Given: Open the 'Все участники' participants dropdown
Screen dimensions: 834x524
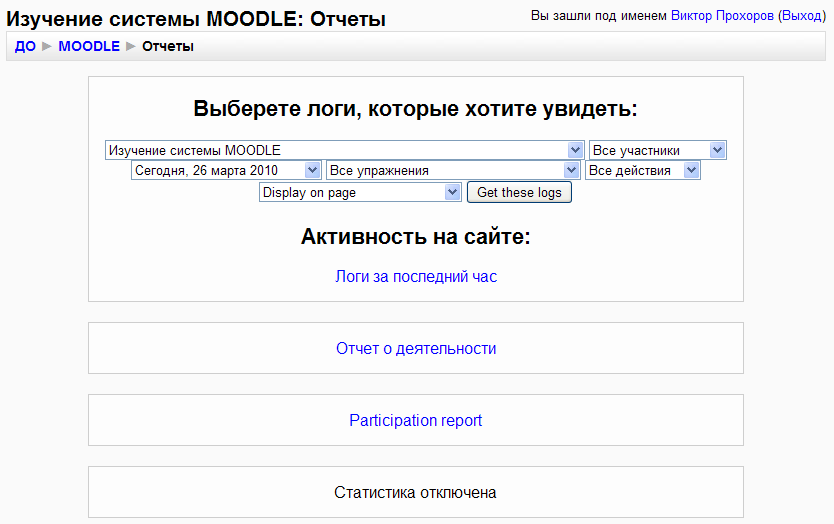Looking at the screenshot, I should (x=657, y=150).
